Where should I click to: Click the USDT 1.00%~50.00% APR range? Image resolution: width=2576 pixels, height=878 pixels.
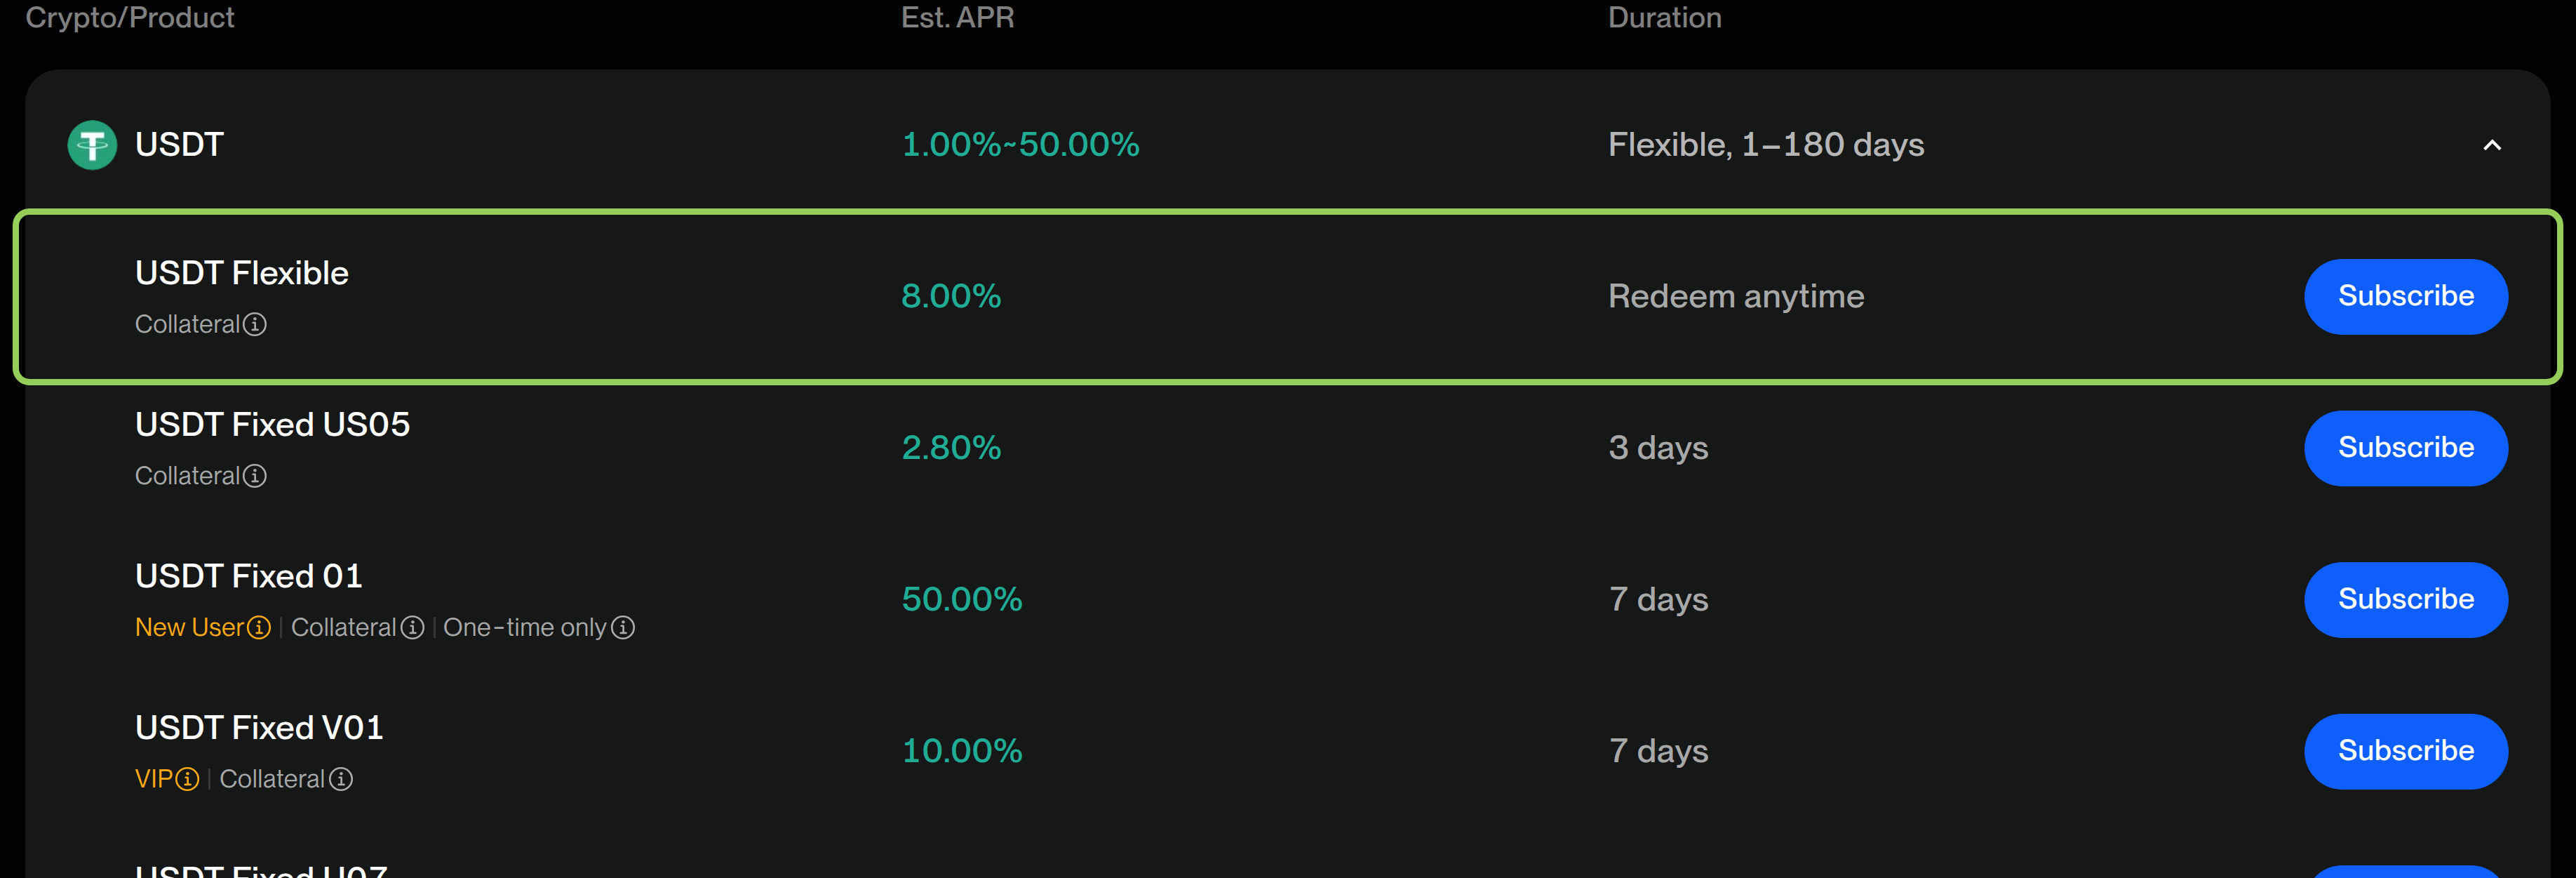(1020, 145)
